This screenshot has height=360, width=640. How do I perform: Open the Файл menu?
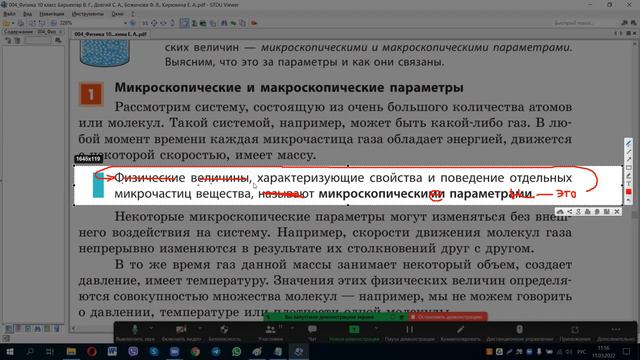[x=9, y=14]
